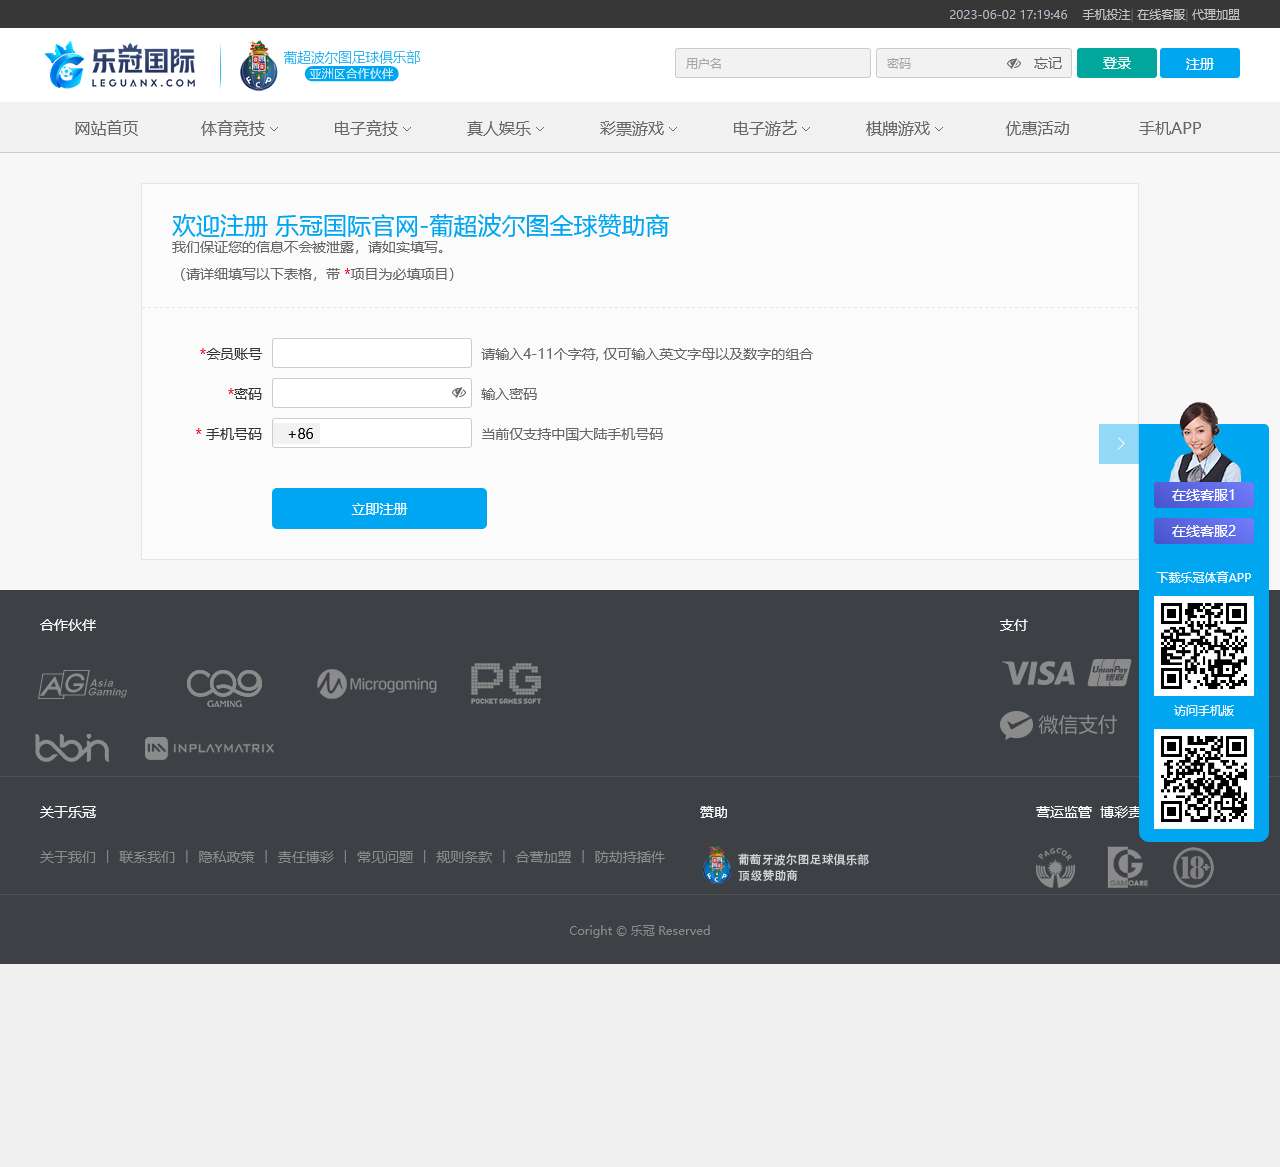Viewport: 1280px width, 1167px height.
Task: Open 合营加盟 footer link
Action: coord(543,857)
